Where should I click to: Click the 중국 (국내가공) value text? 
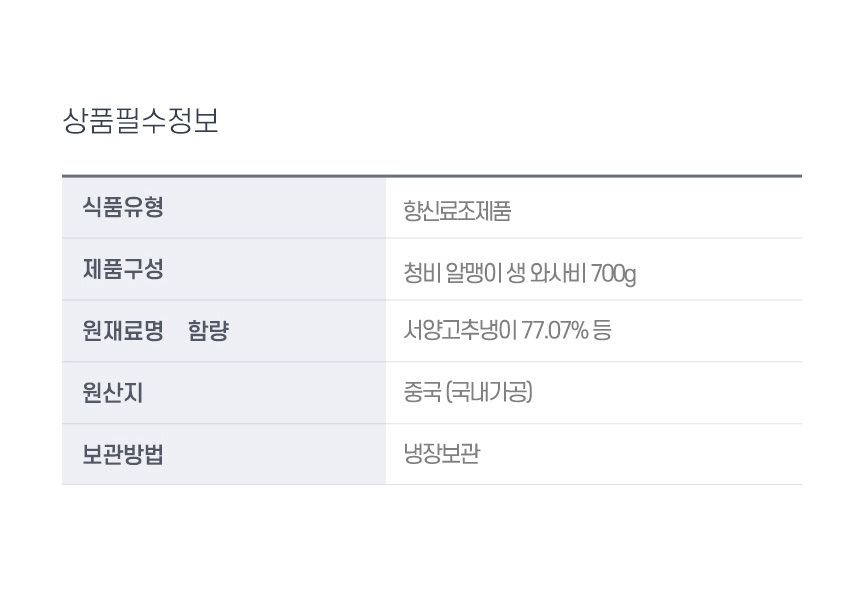pos(468,392)
